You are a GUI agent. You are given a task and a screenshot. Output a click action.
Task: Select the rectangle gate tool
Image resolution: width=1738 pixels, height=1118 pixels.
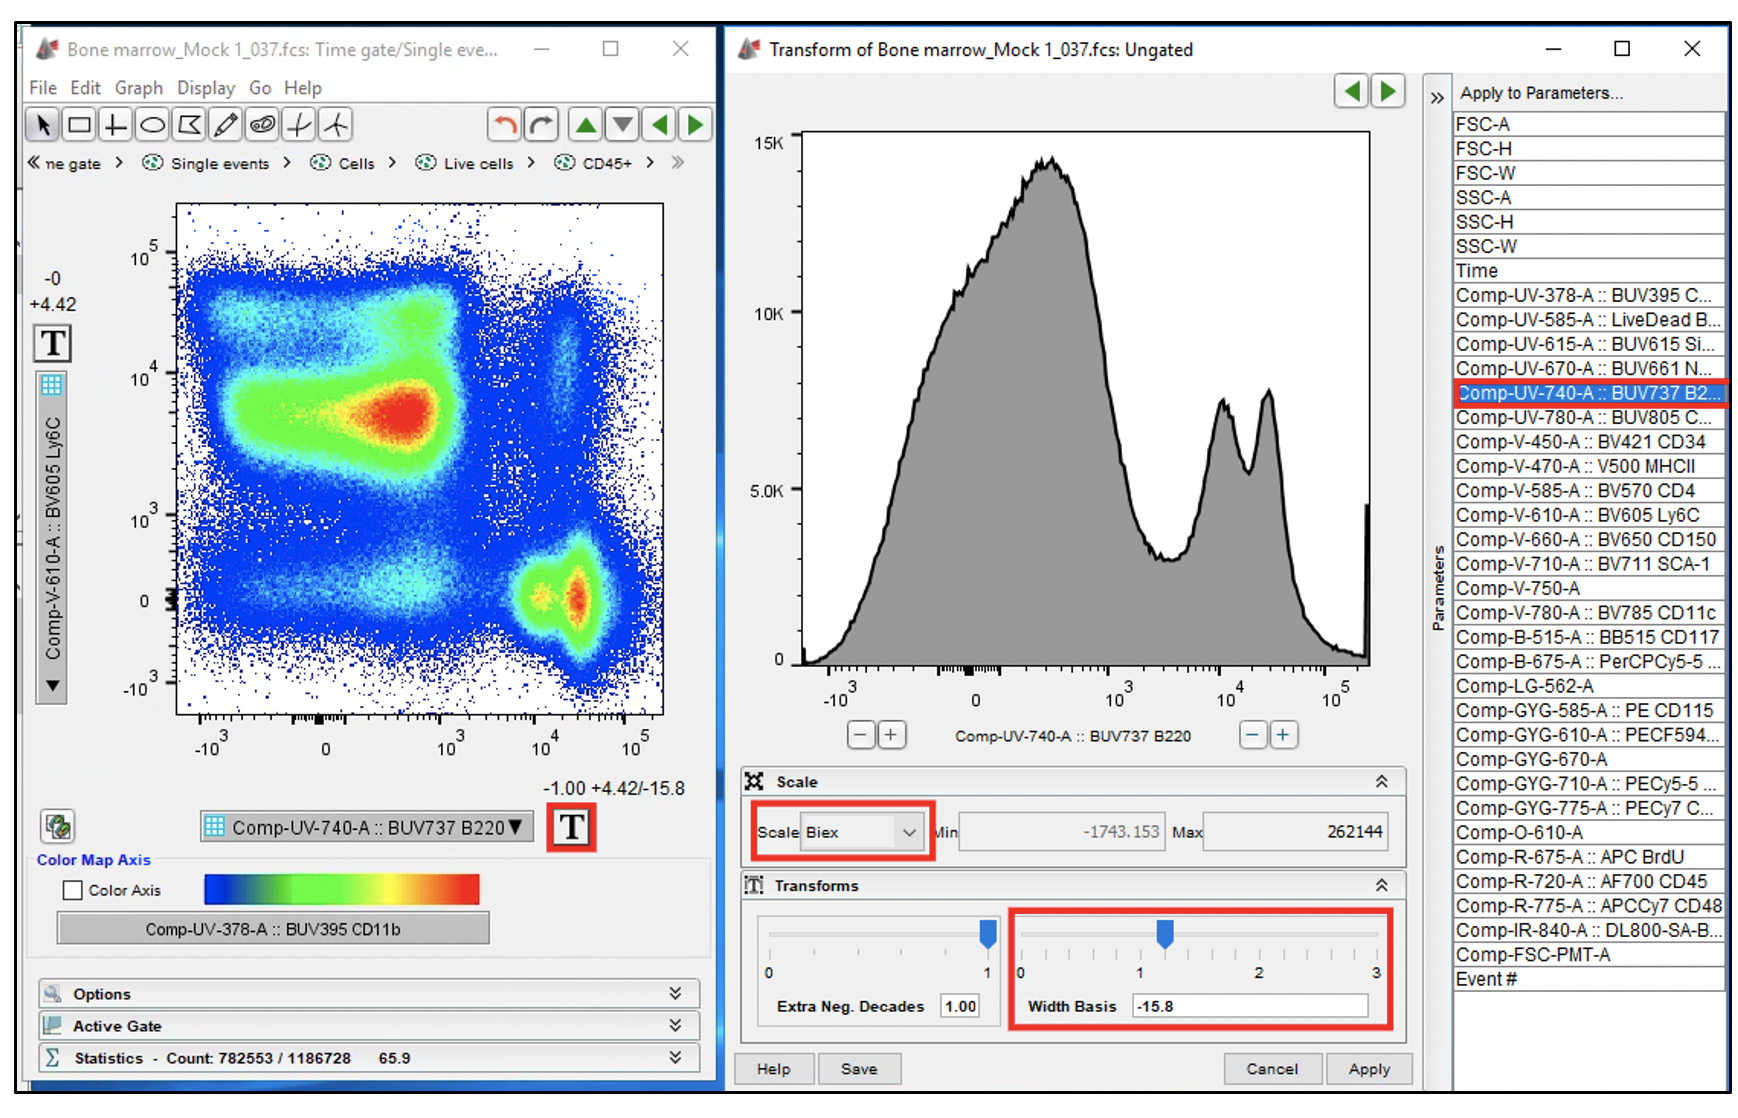click(79, 125)
